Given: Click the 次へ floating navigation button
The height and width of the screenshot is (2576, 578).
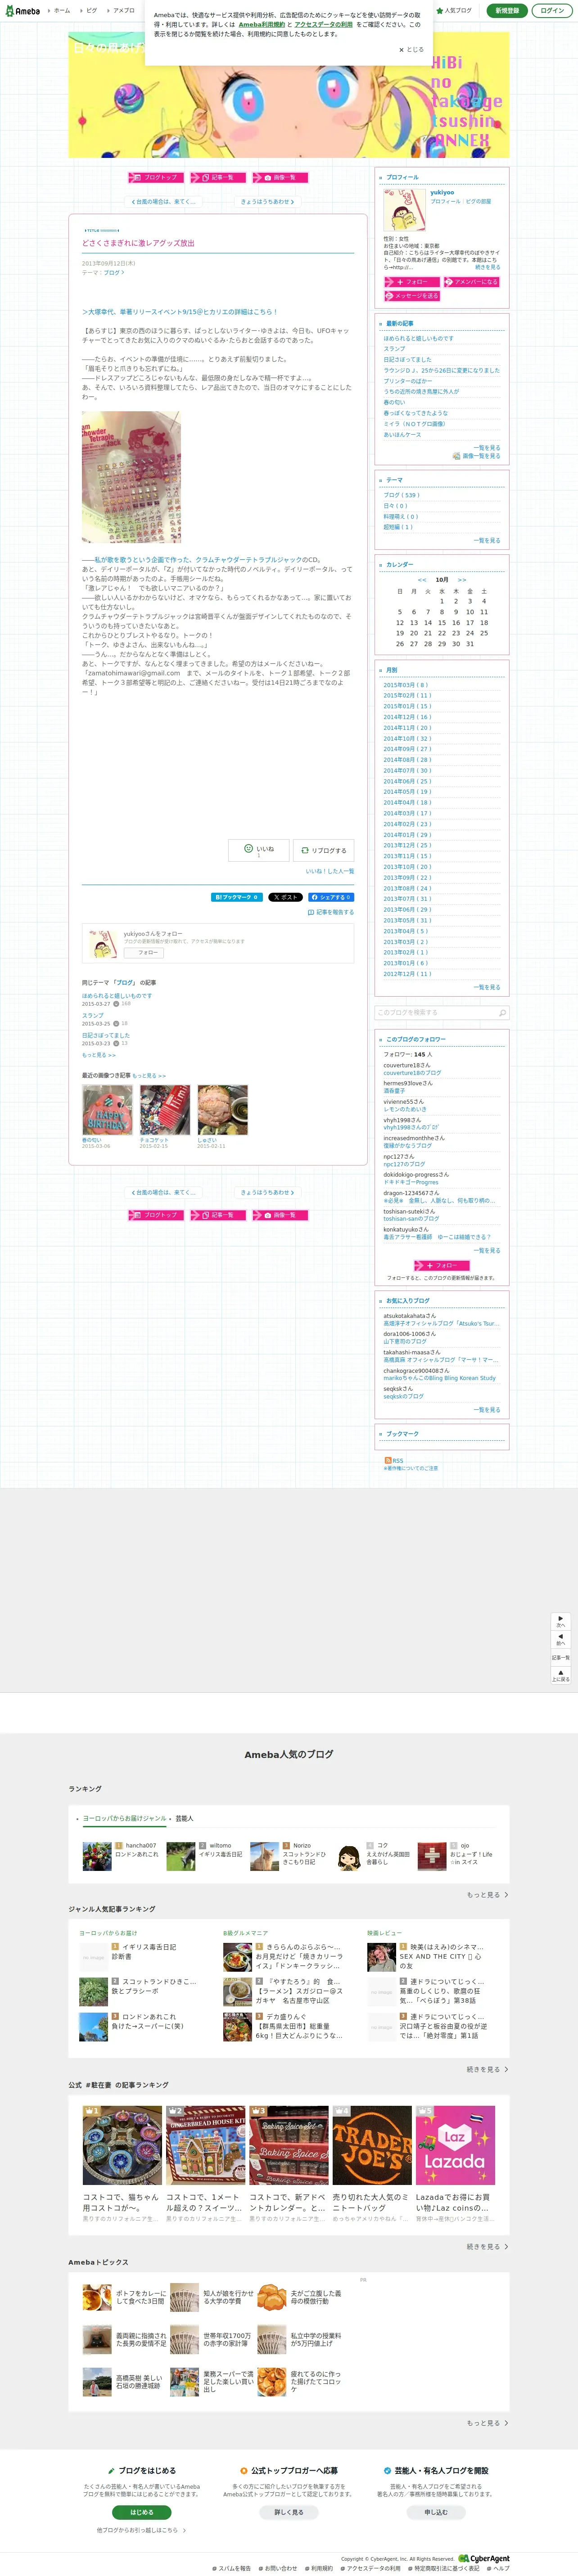Looking at the screenshot, I should point(561,1621).
